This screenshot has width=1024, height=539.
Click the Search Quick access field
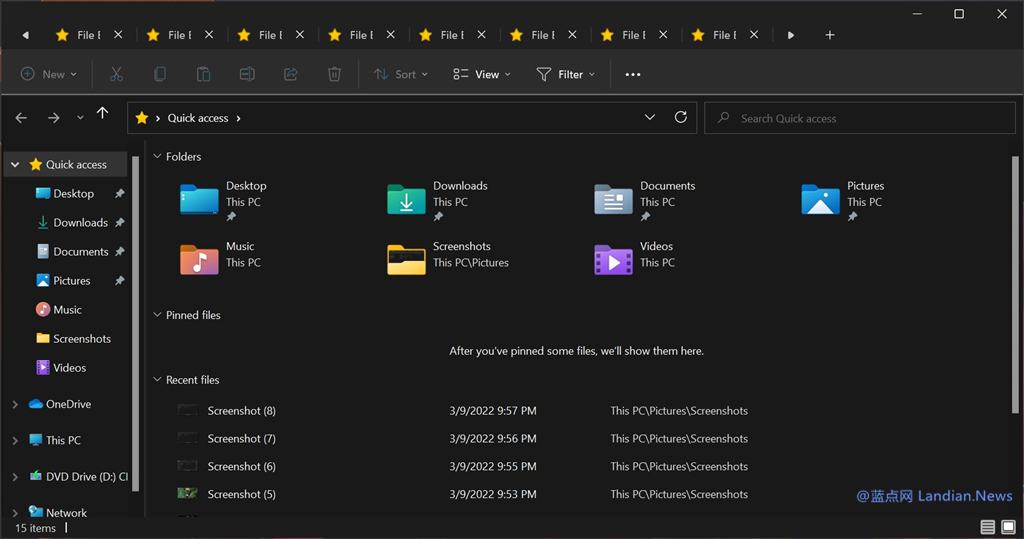coord(860,118)
